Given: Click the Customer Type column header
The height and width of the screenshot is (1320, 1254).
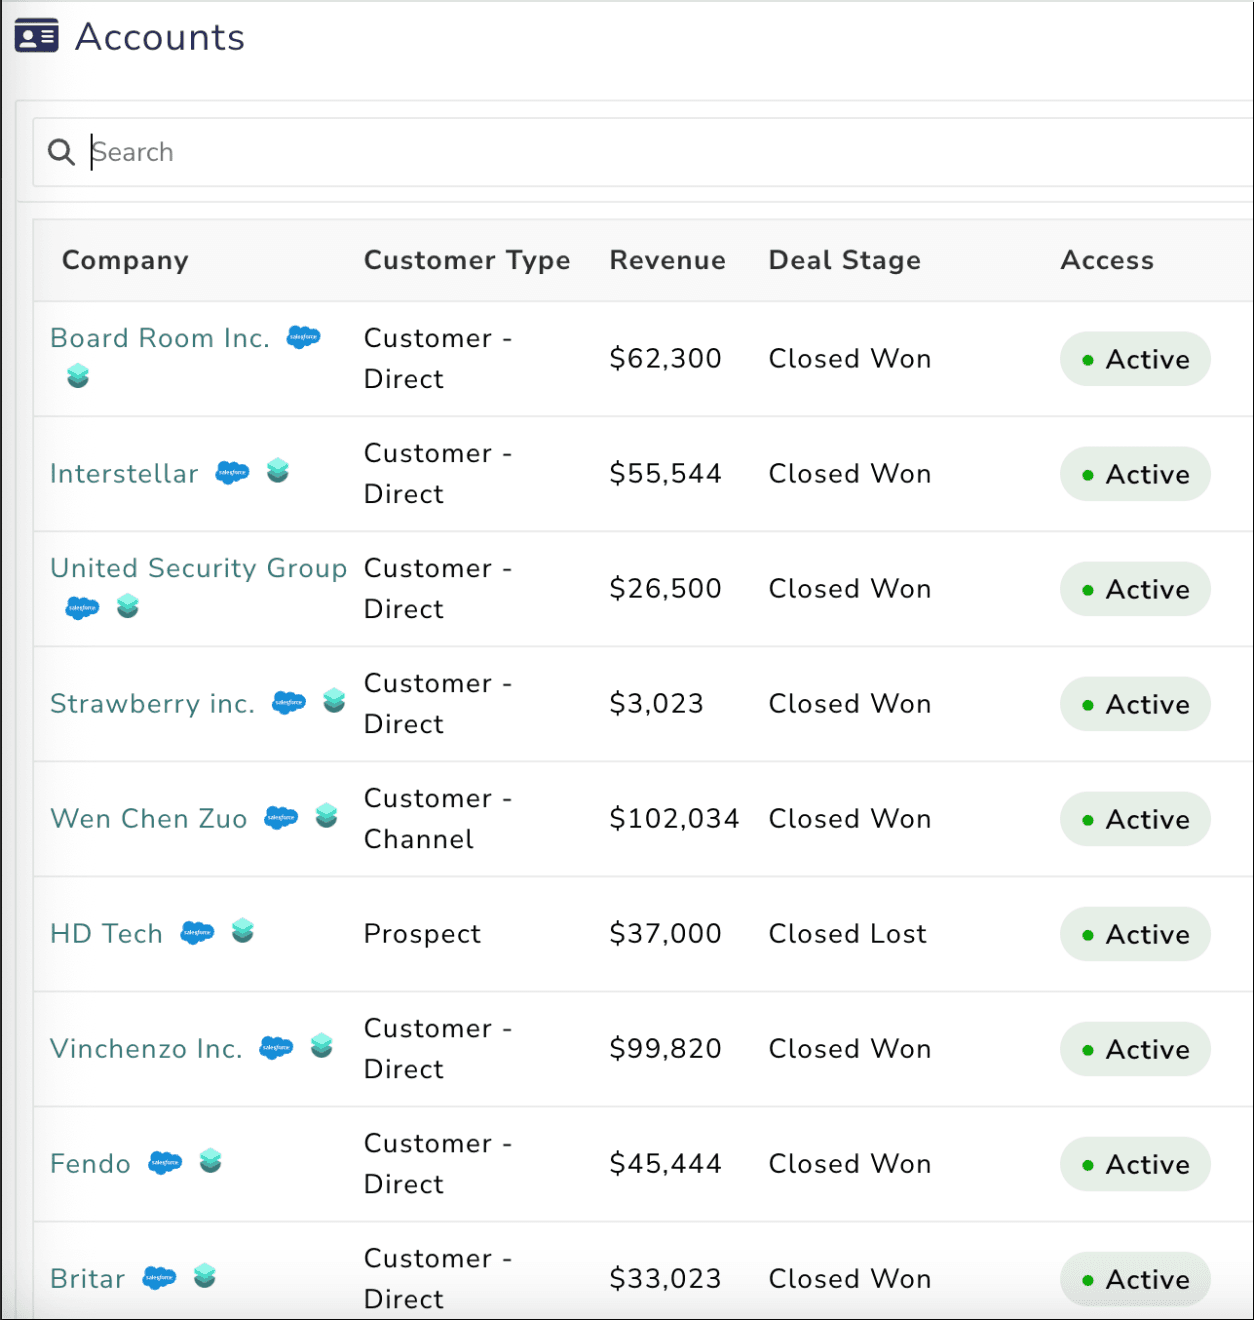Looking at the screenshot, I should tap(467, 260).
